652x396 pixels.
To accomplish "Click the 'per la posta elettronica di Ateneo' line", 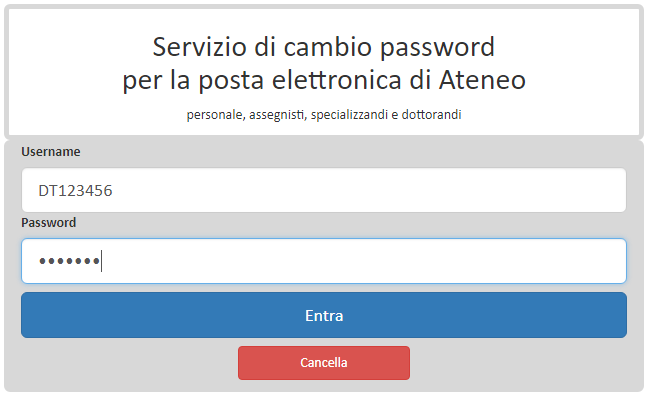I will (x=324, y=80).
